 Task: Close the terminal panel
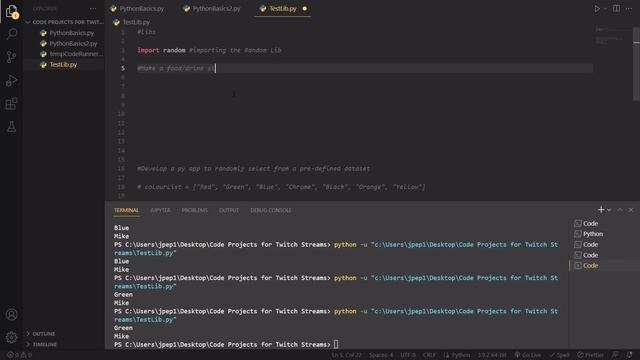[631, 210]
